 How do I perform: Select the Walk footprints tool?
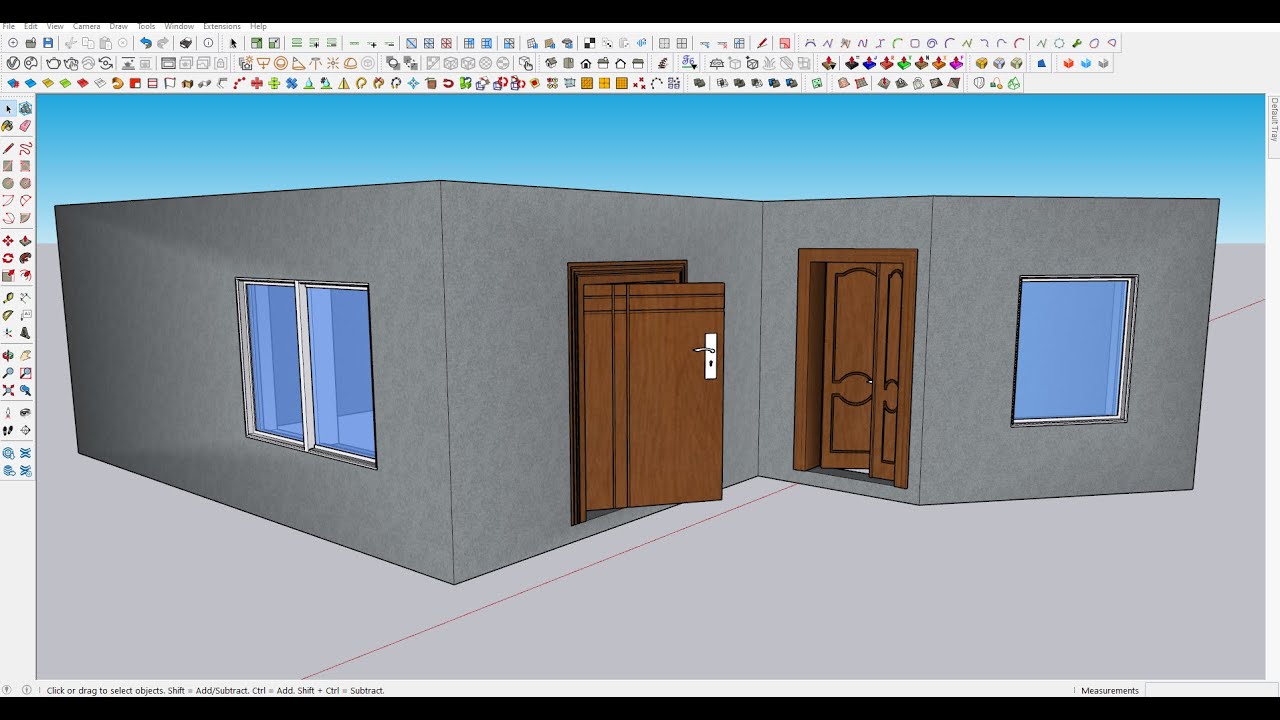8,430
